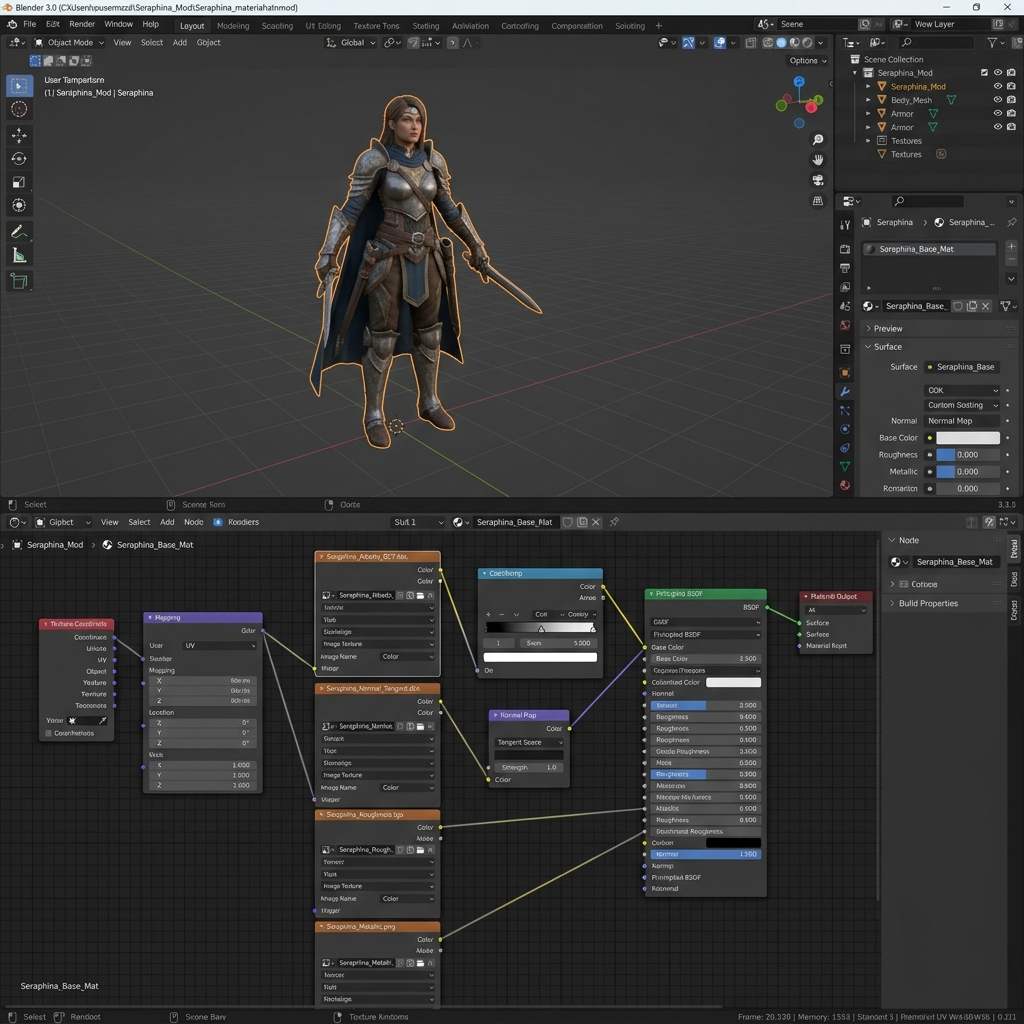
Task: Open Node menu in node editor header
Action: 193,522
